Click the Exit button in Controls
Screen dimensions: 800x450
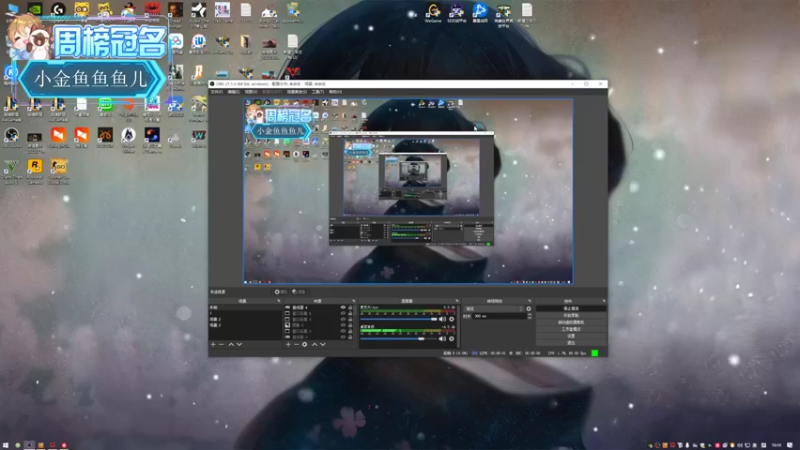tap(571, 343)
